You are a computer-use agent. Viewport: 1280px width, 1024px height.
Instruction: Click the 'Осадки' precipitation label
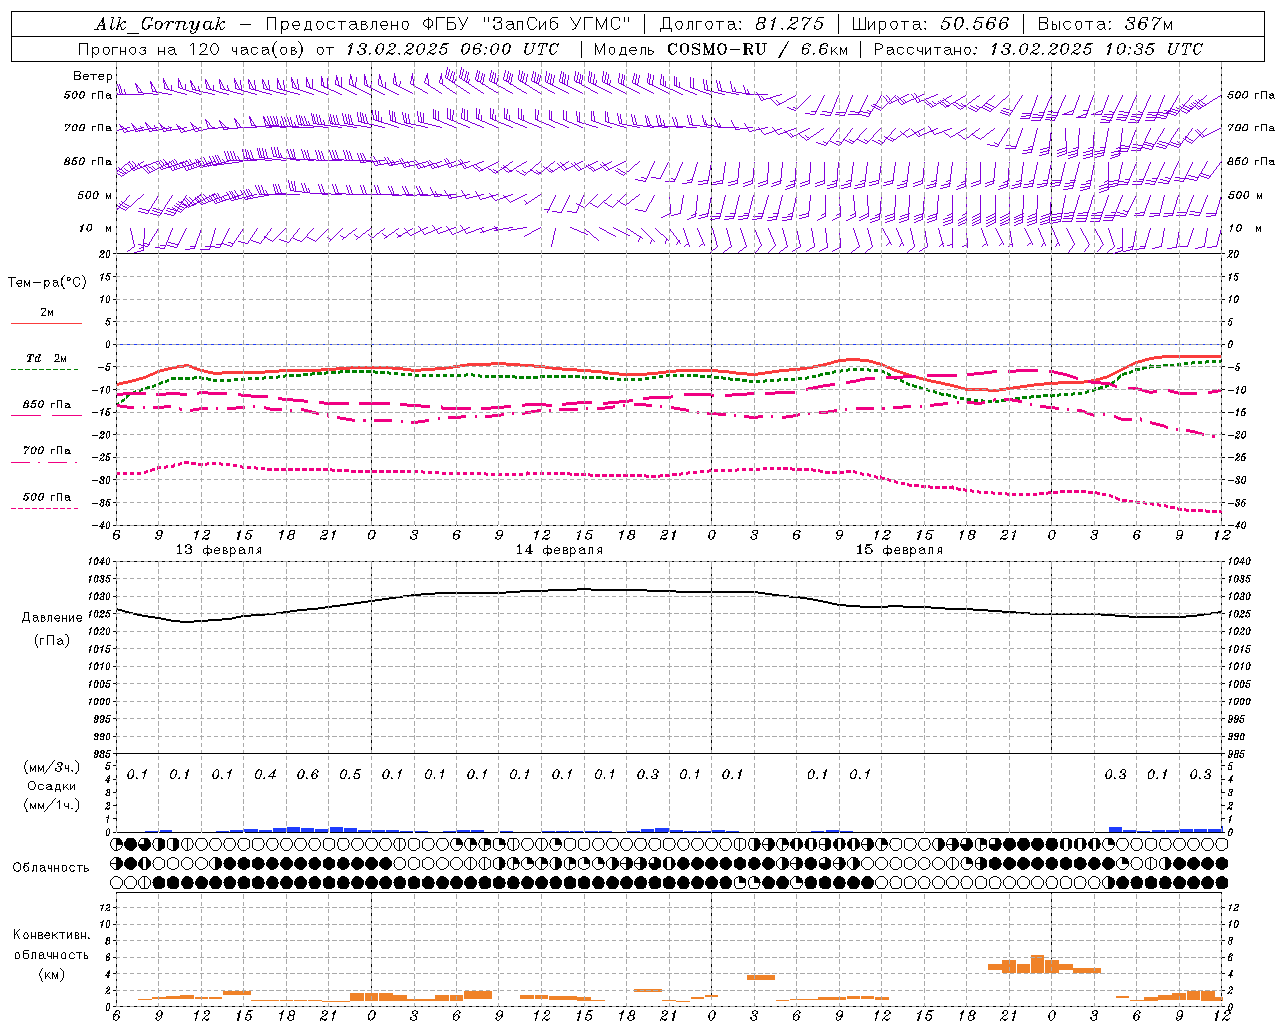[52, 786]
